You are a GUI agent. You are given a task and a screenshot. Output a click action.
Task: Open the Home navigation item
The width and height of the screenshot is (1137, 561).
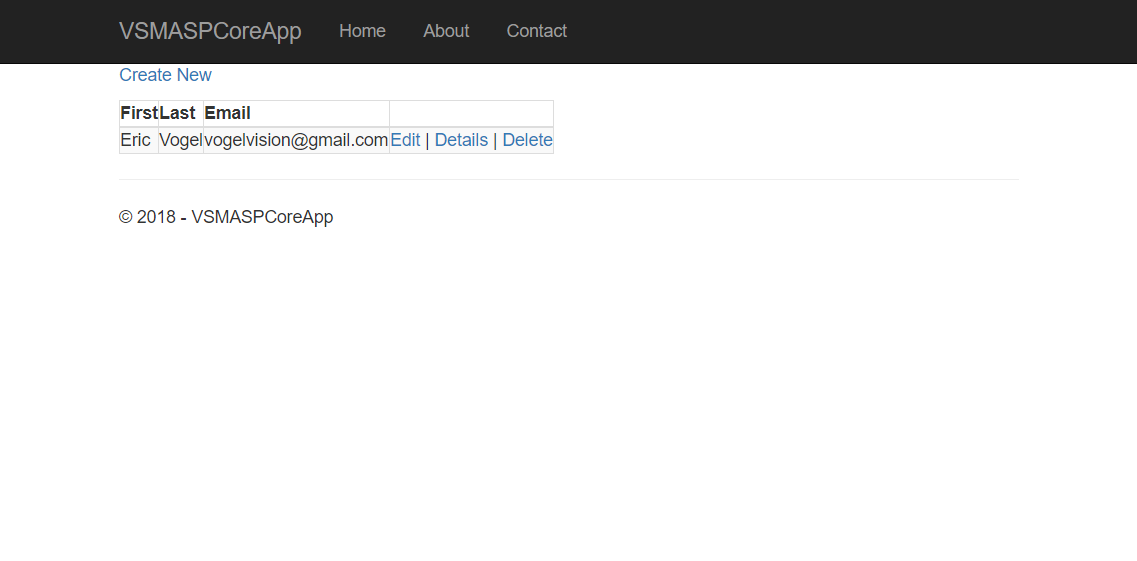(x=362, y=31)
